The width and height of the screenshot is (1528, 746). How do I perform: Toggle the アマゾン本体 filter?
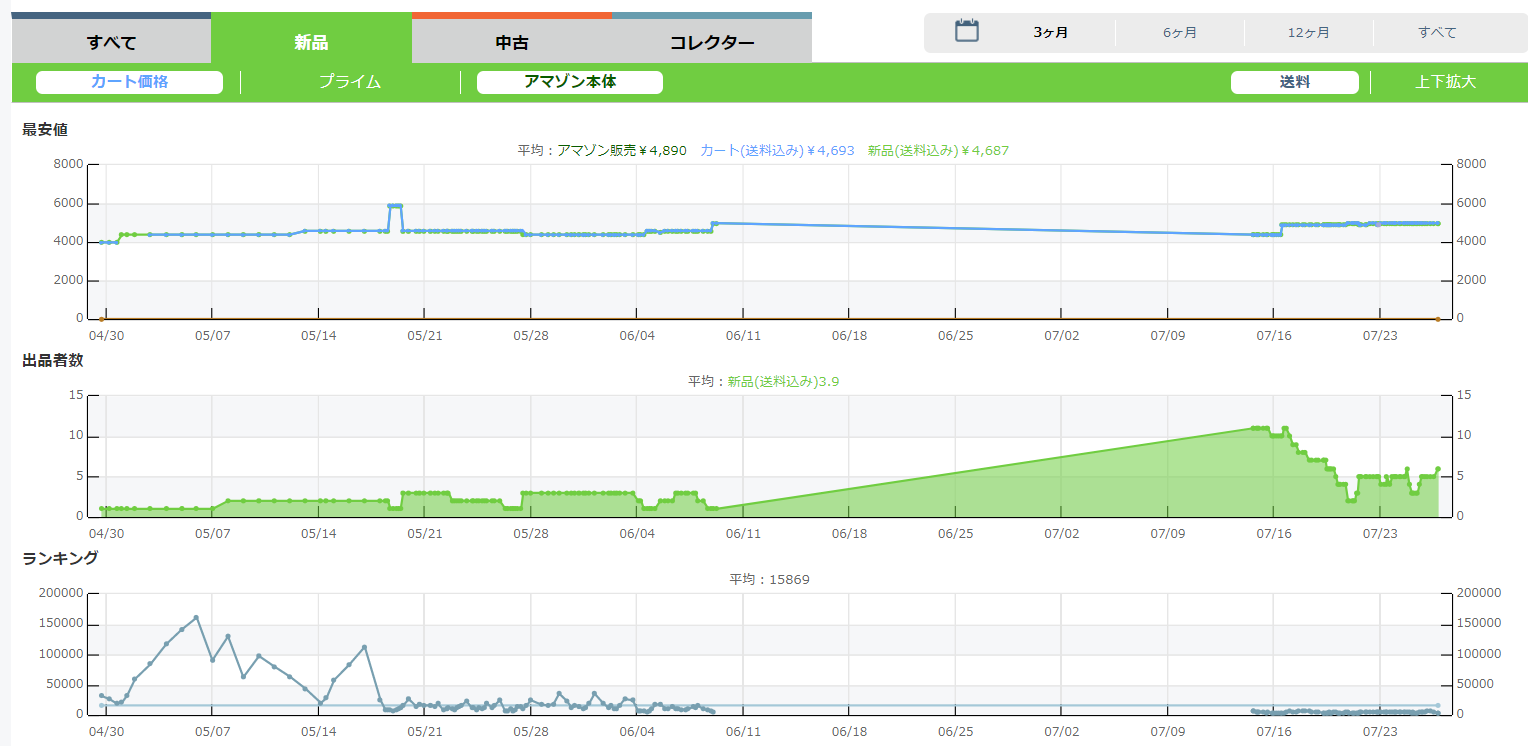click(x=569, y=82)
